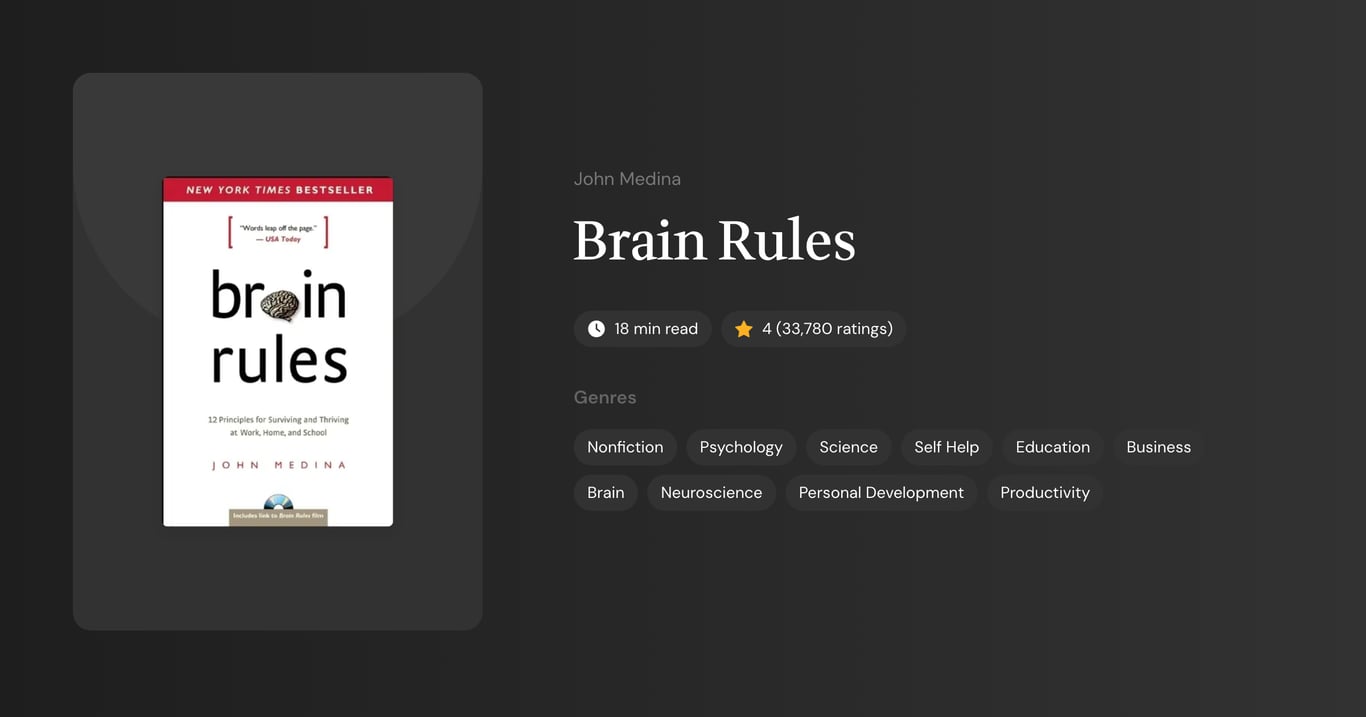Click the 18 min read pill
The image size is (1366, 717).
click(x=642, y=328)
